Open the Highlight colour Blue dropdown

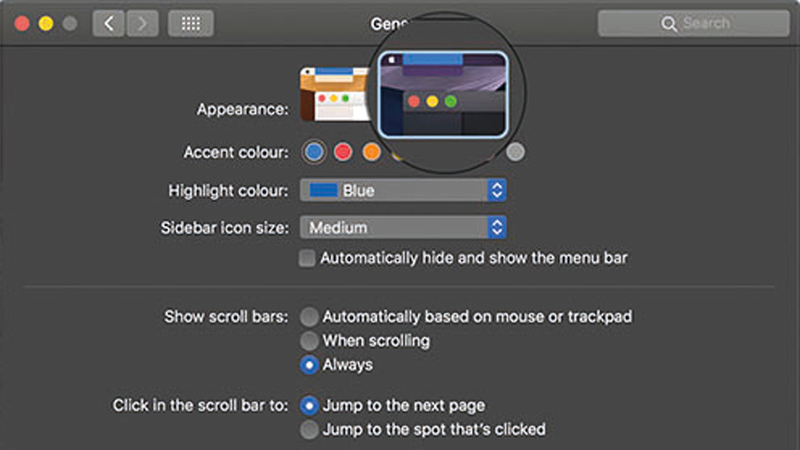(x=403, y=190)
